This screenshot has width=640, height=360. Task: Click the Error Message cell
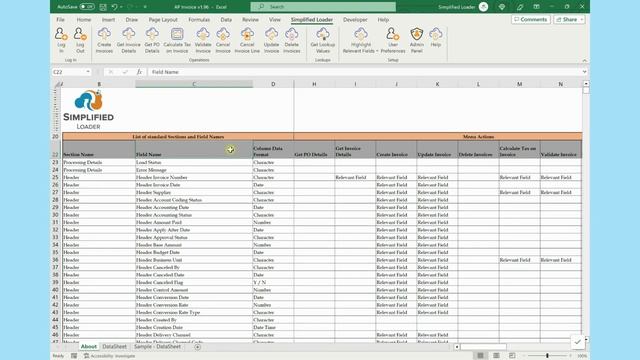[x=194, y=170]
